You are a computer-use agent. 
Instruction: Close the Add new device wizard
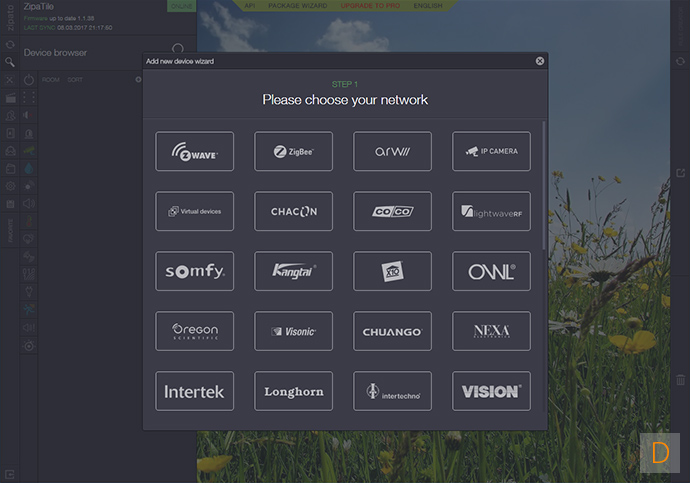tap(540, 61)
